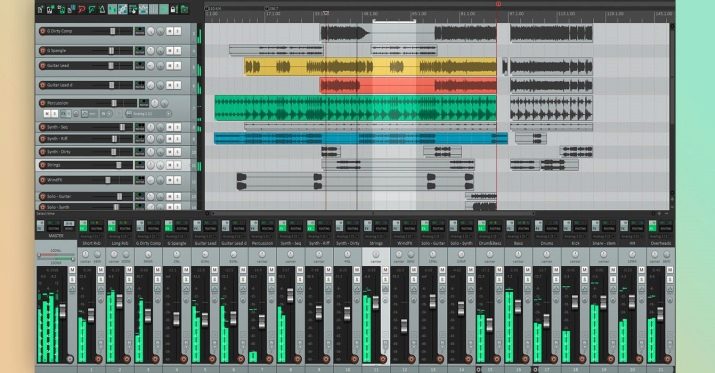
Task: Click the New Project toolbar icon
Action: pos(40,9)
